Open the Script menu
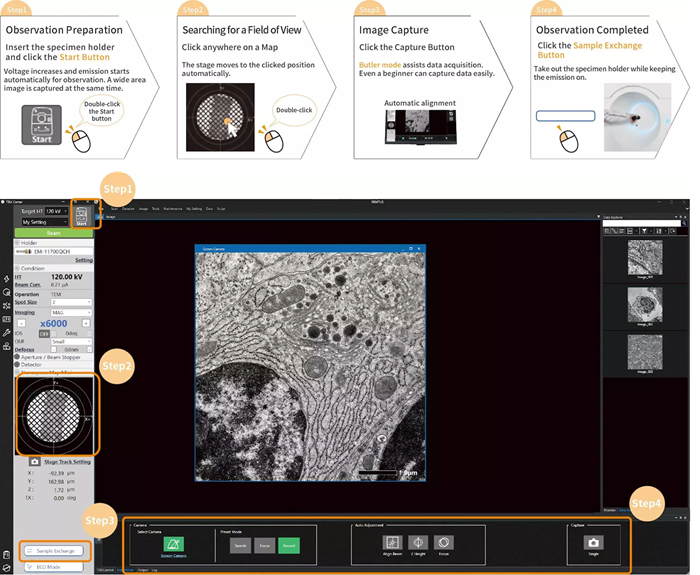 tap(221, 208)
